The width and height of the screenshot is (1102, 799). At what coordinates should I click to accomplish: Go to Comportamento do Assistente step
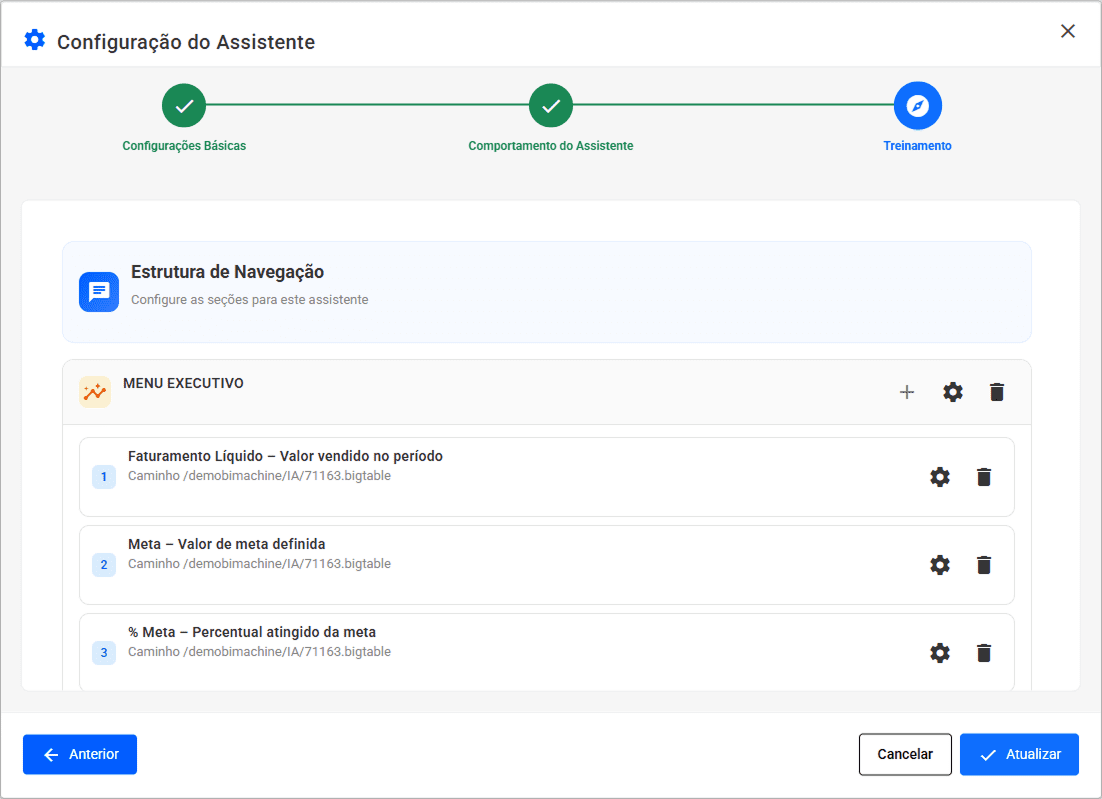(x=551, y=106)
